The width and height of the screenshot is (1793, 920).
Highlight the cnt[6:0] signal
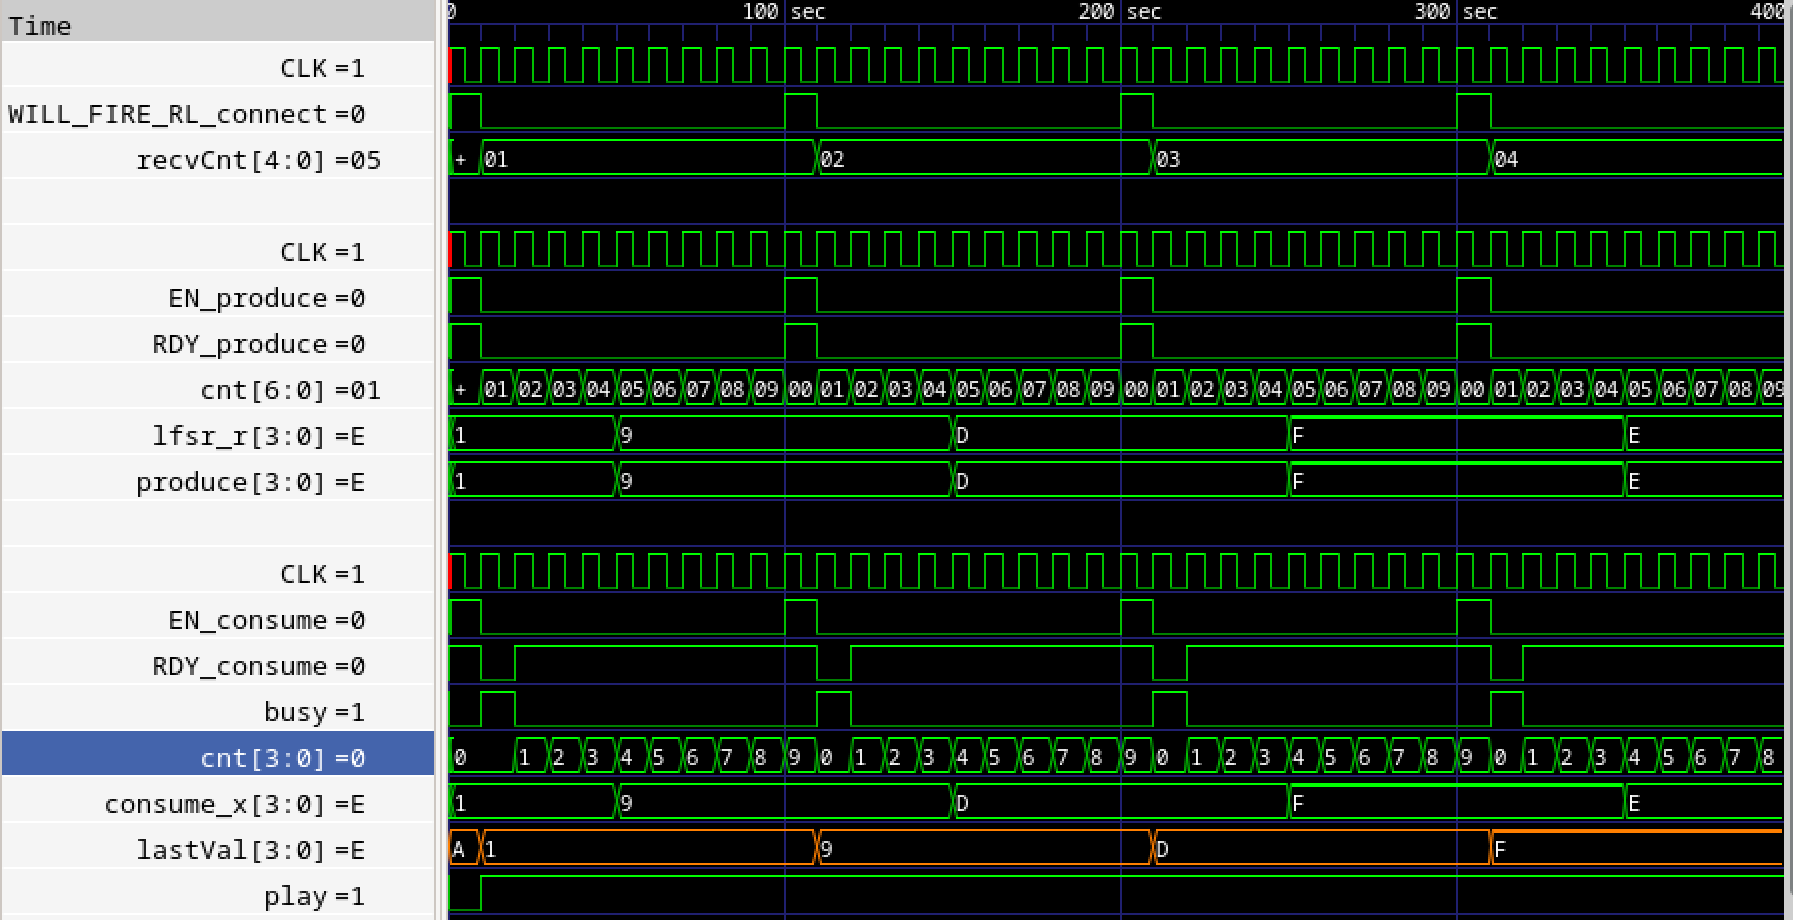290,390
